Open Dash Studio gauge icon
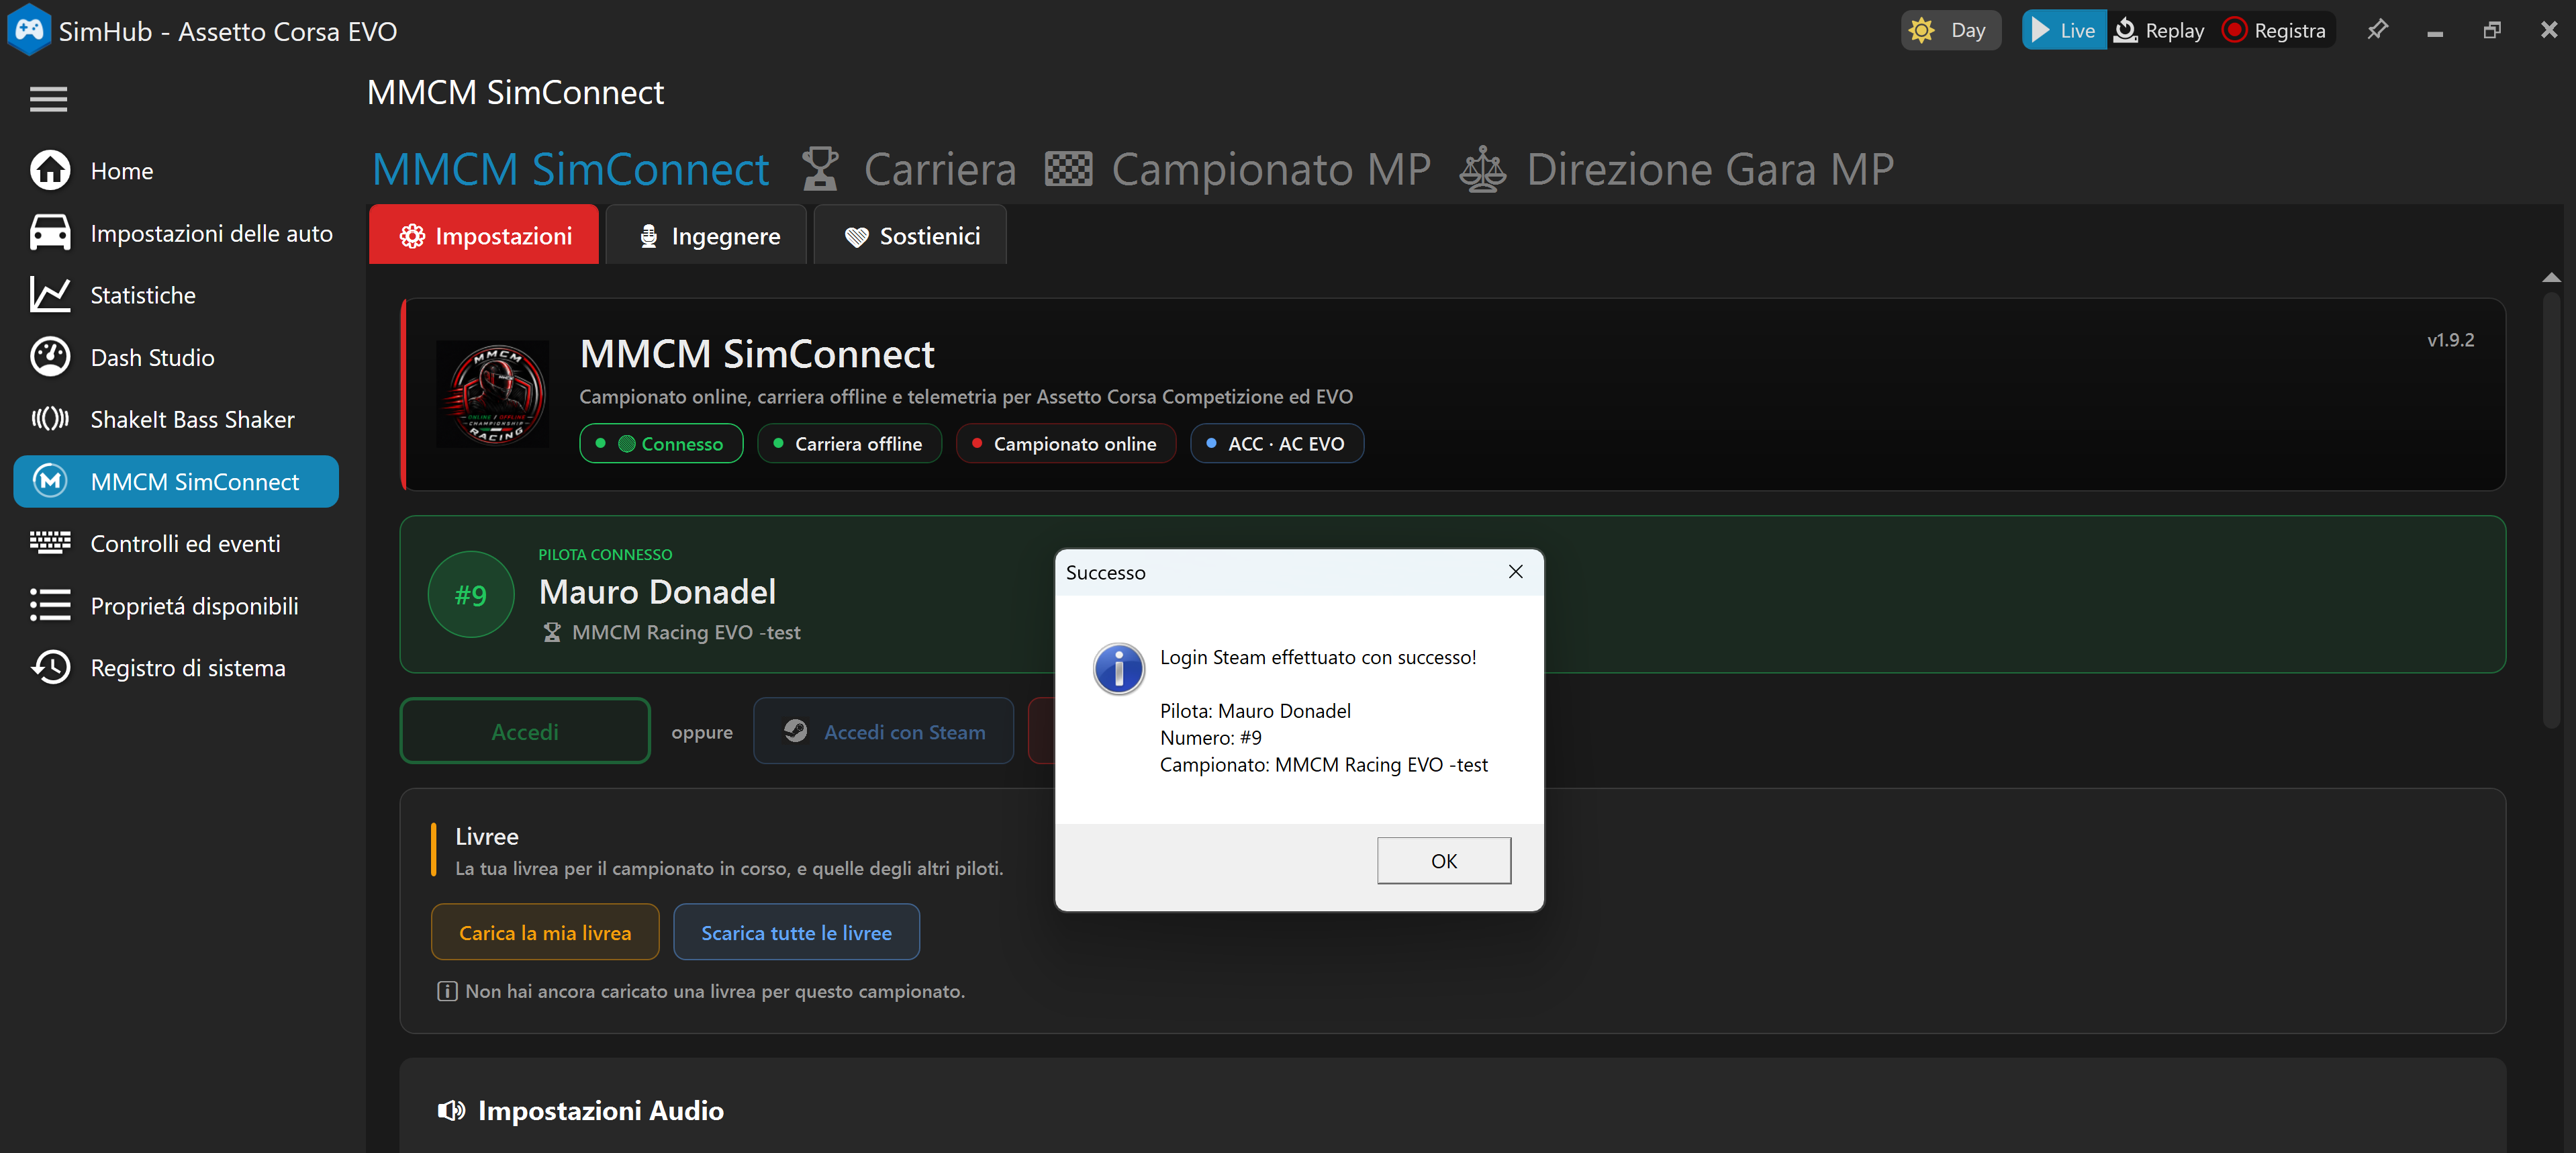 coord(50,356)
